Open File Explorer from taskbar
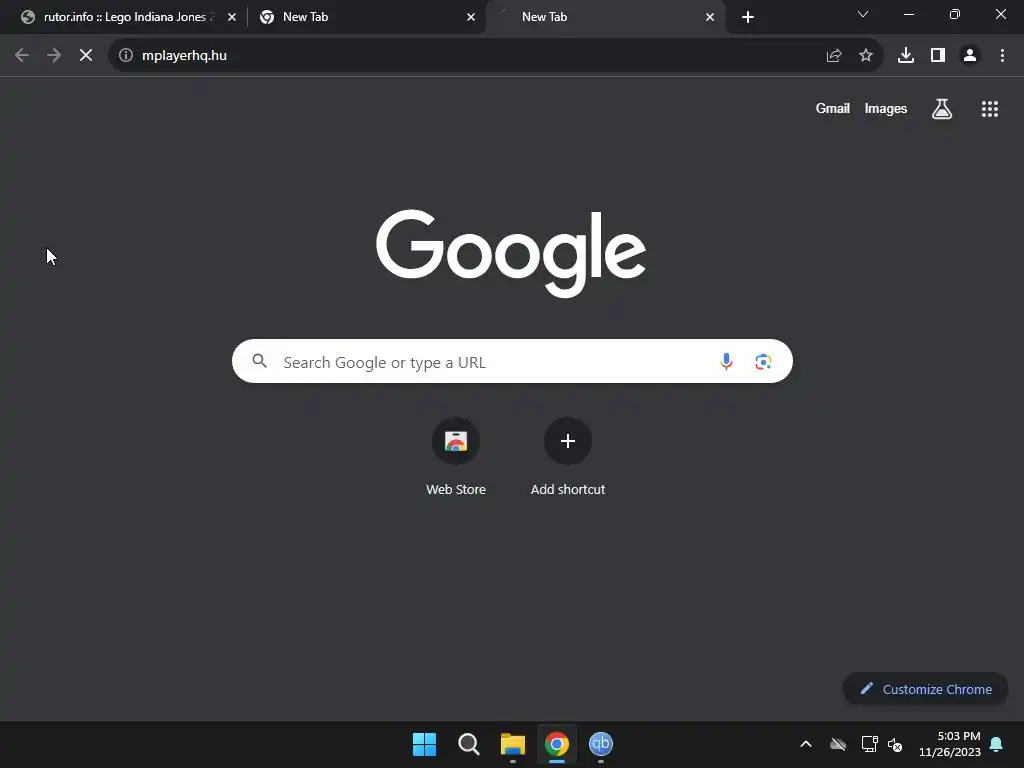1024x768 pixels. tap(513, 744)
